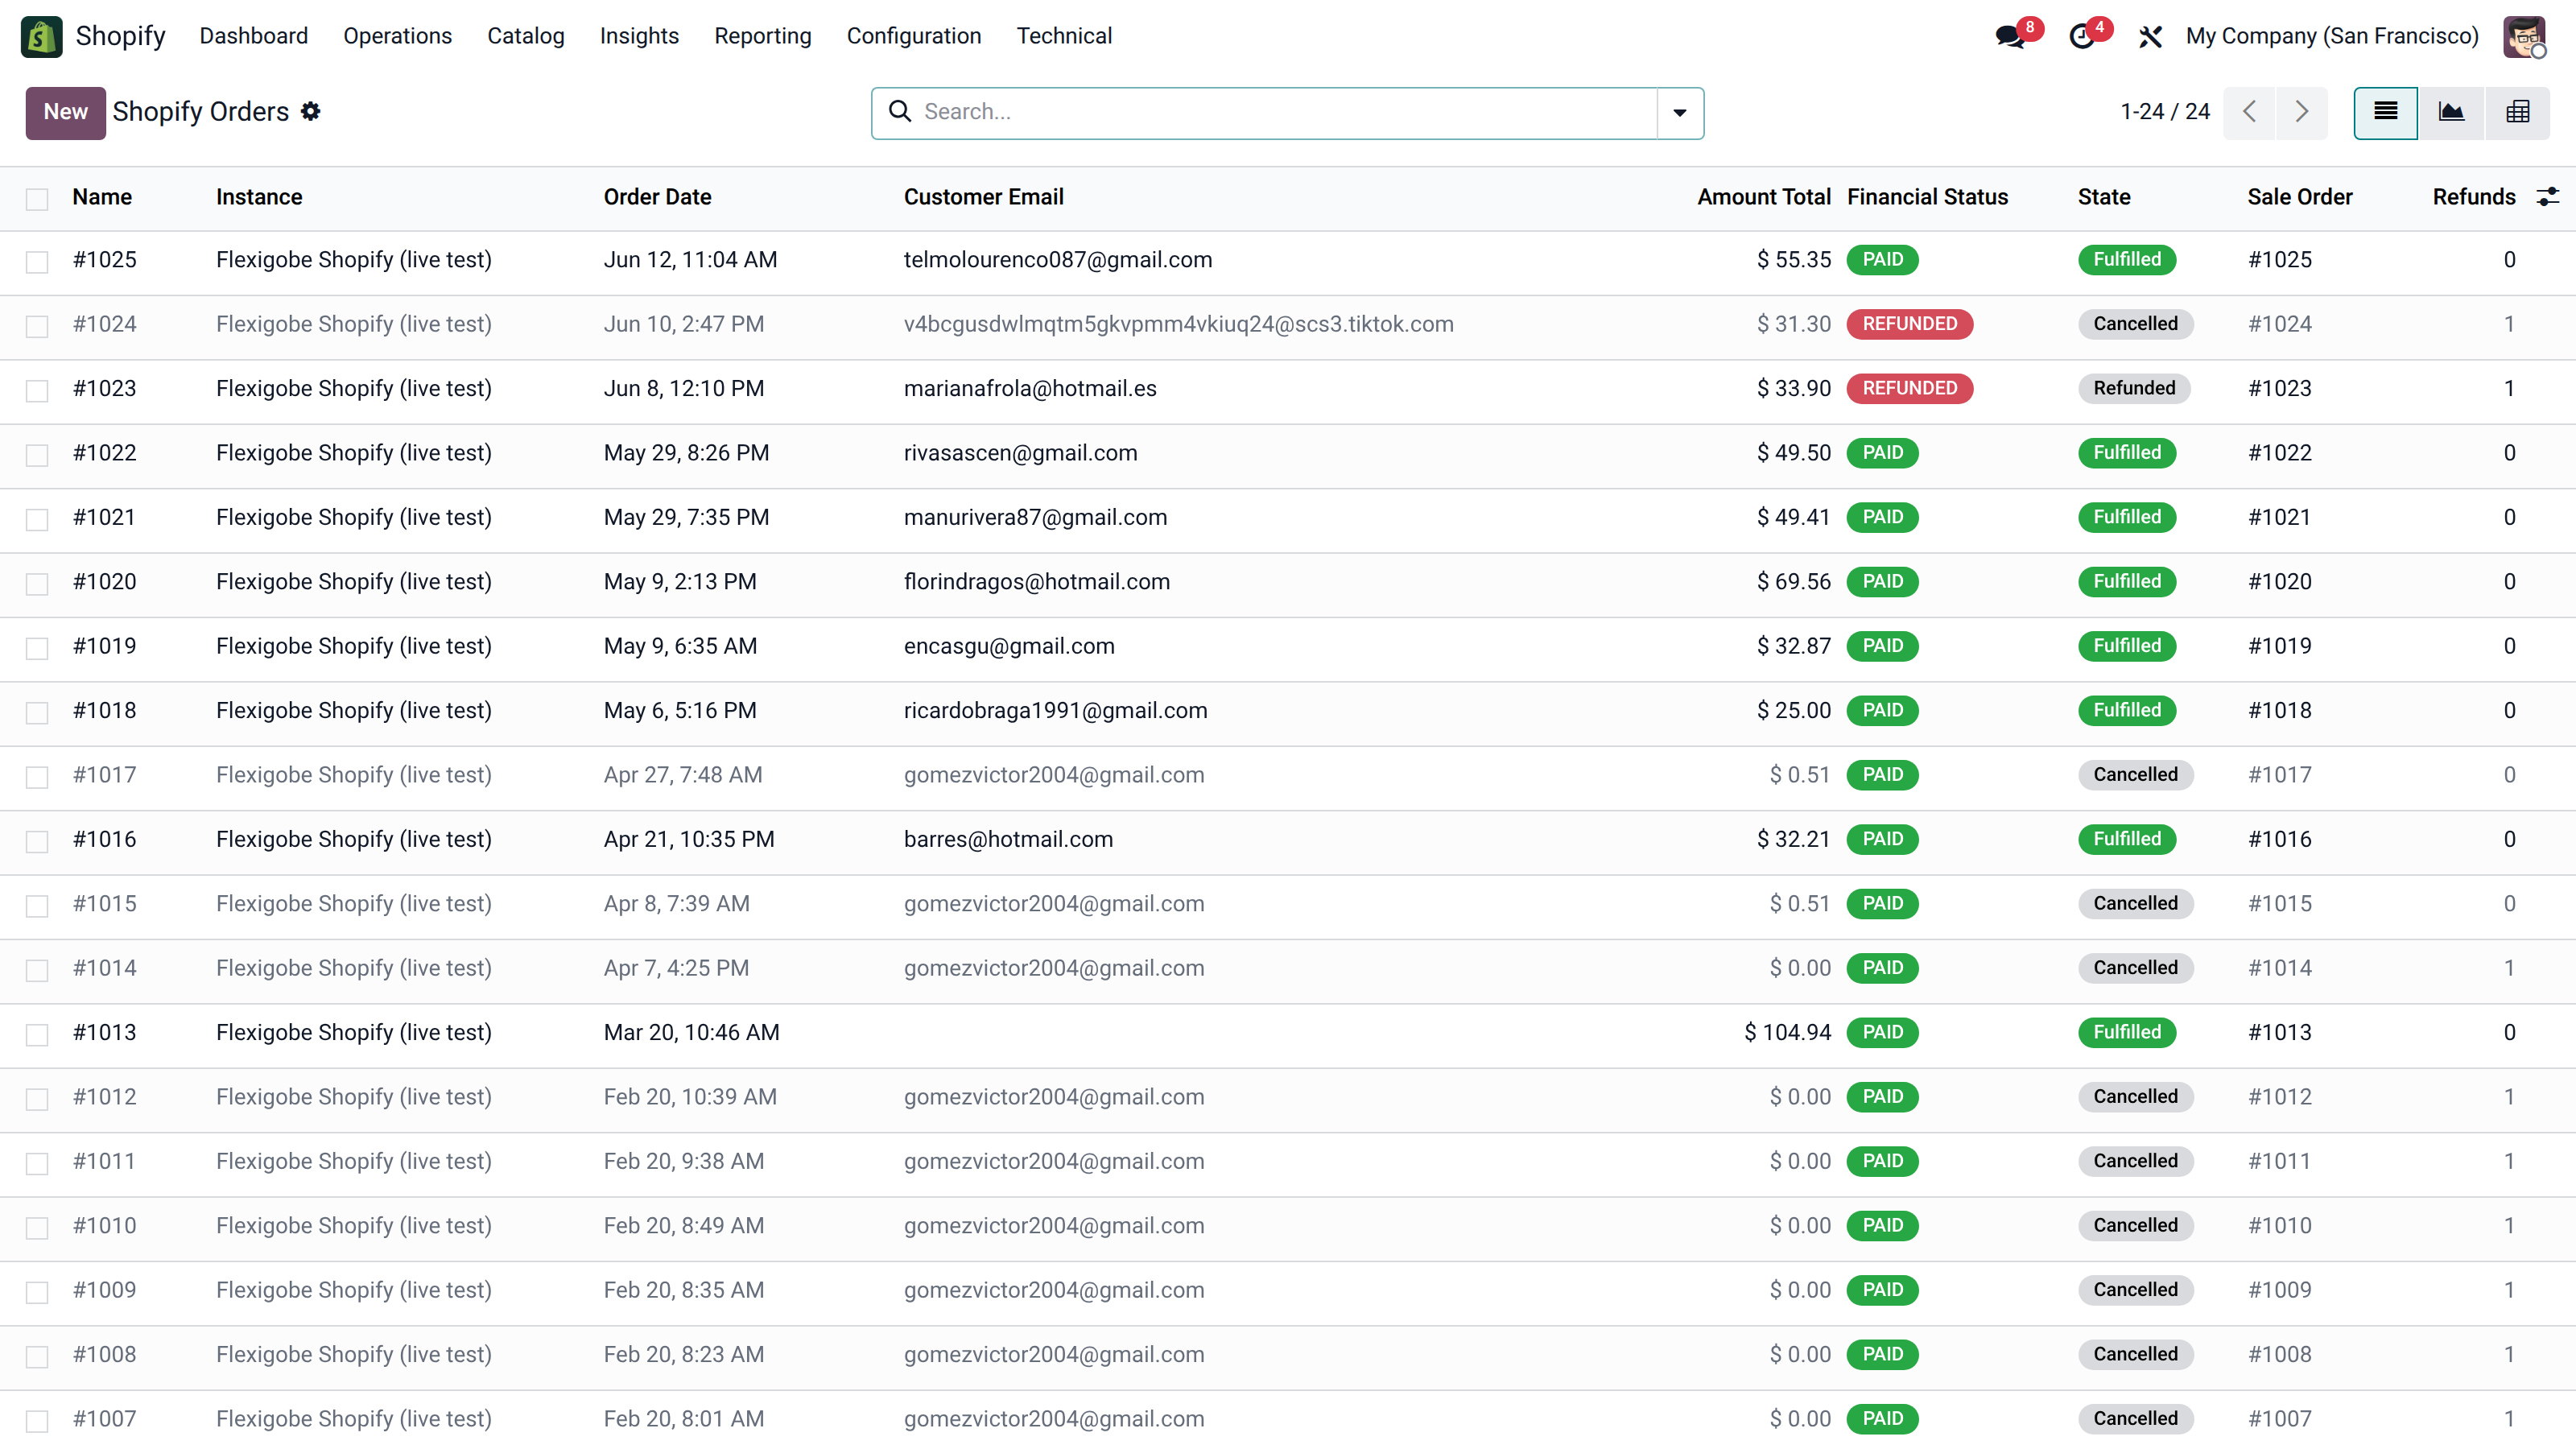Open the Operations menu
Image resolution: width=2576 pixels, height=1449 pixels.
(397, 36)
